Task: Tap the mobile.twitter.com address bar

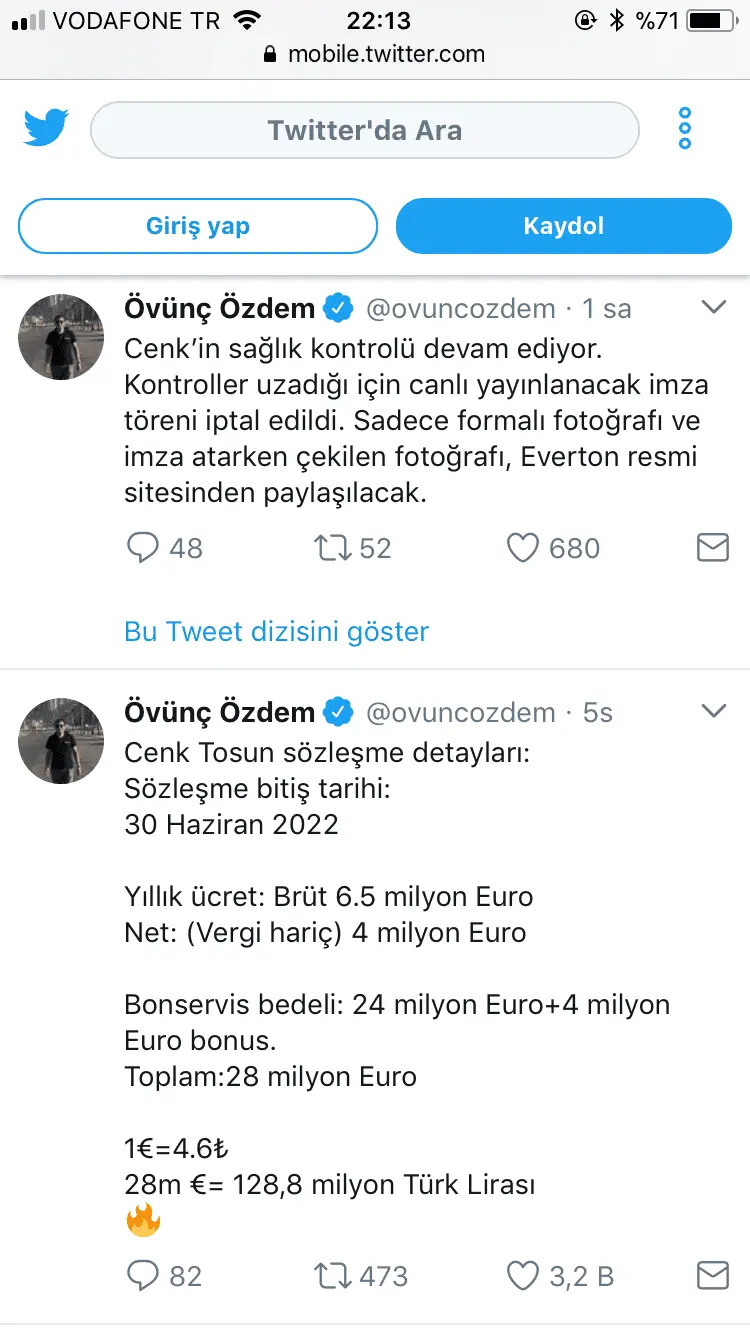Action: coord(375,54)
